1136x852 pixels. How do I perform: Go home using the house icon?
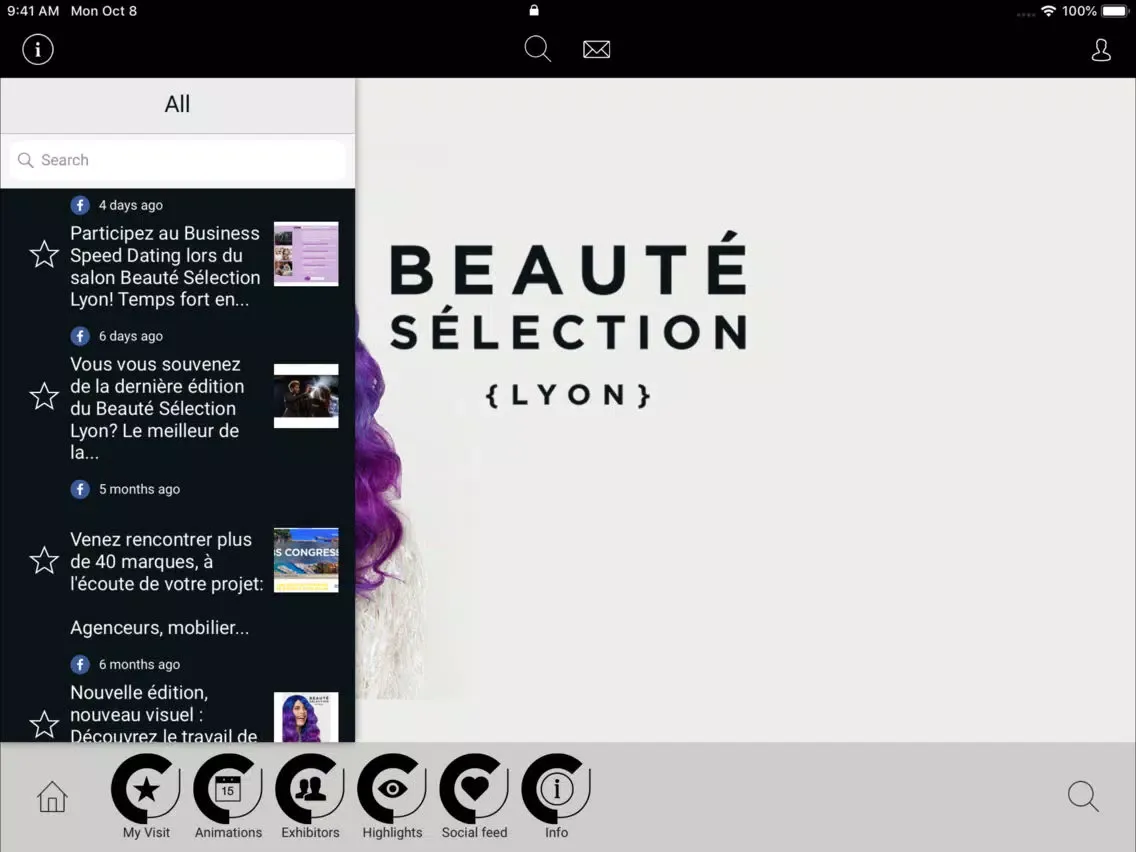coord(51,797)
